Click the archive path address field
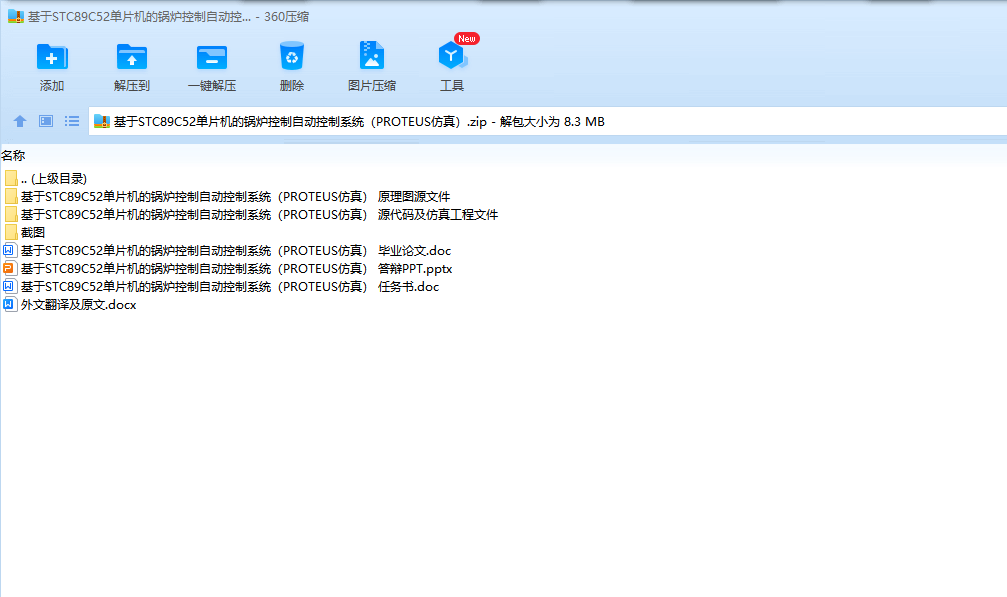The width and height of the screenshot is (1007, 597). point(548,121)
